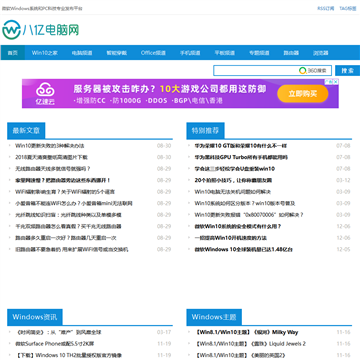This screenshot has height=360, width=360.
Task: Open the 20个拍照小技巧 article
Action: [233, 180]
